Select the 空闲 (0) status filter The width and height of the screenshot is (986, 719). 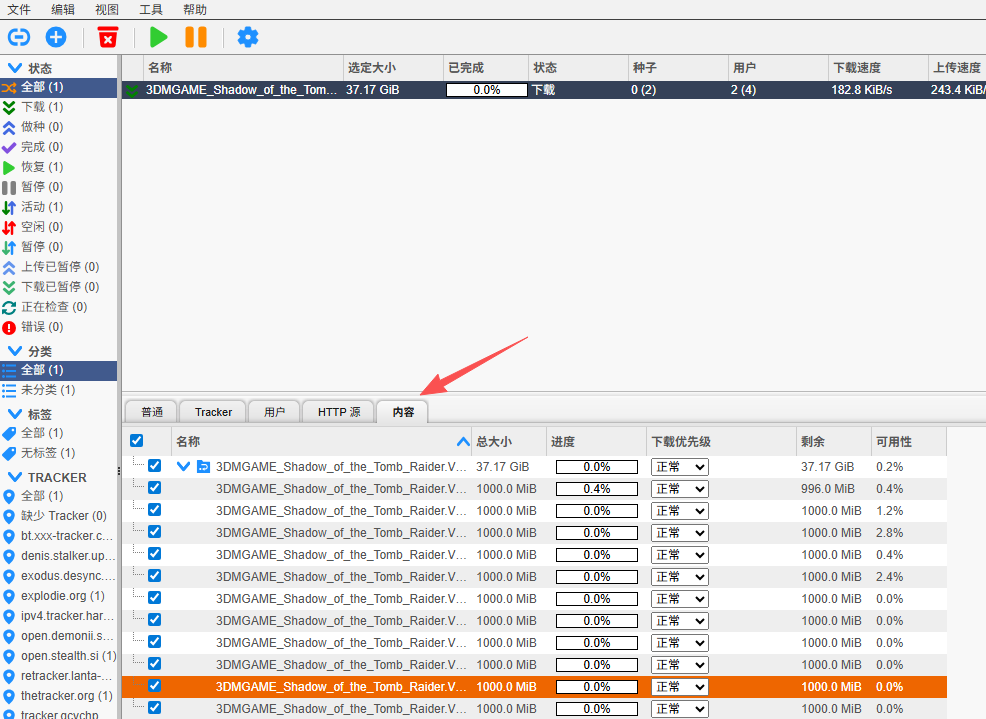[x=58, y=227]
